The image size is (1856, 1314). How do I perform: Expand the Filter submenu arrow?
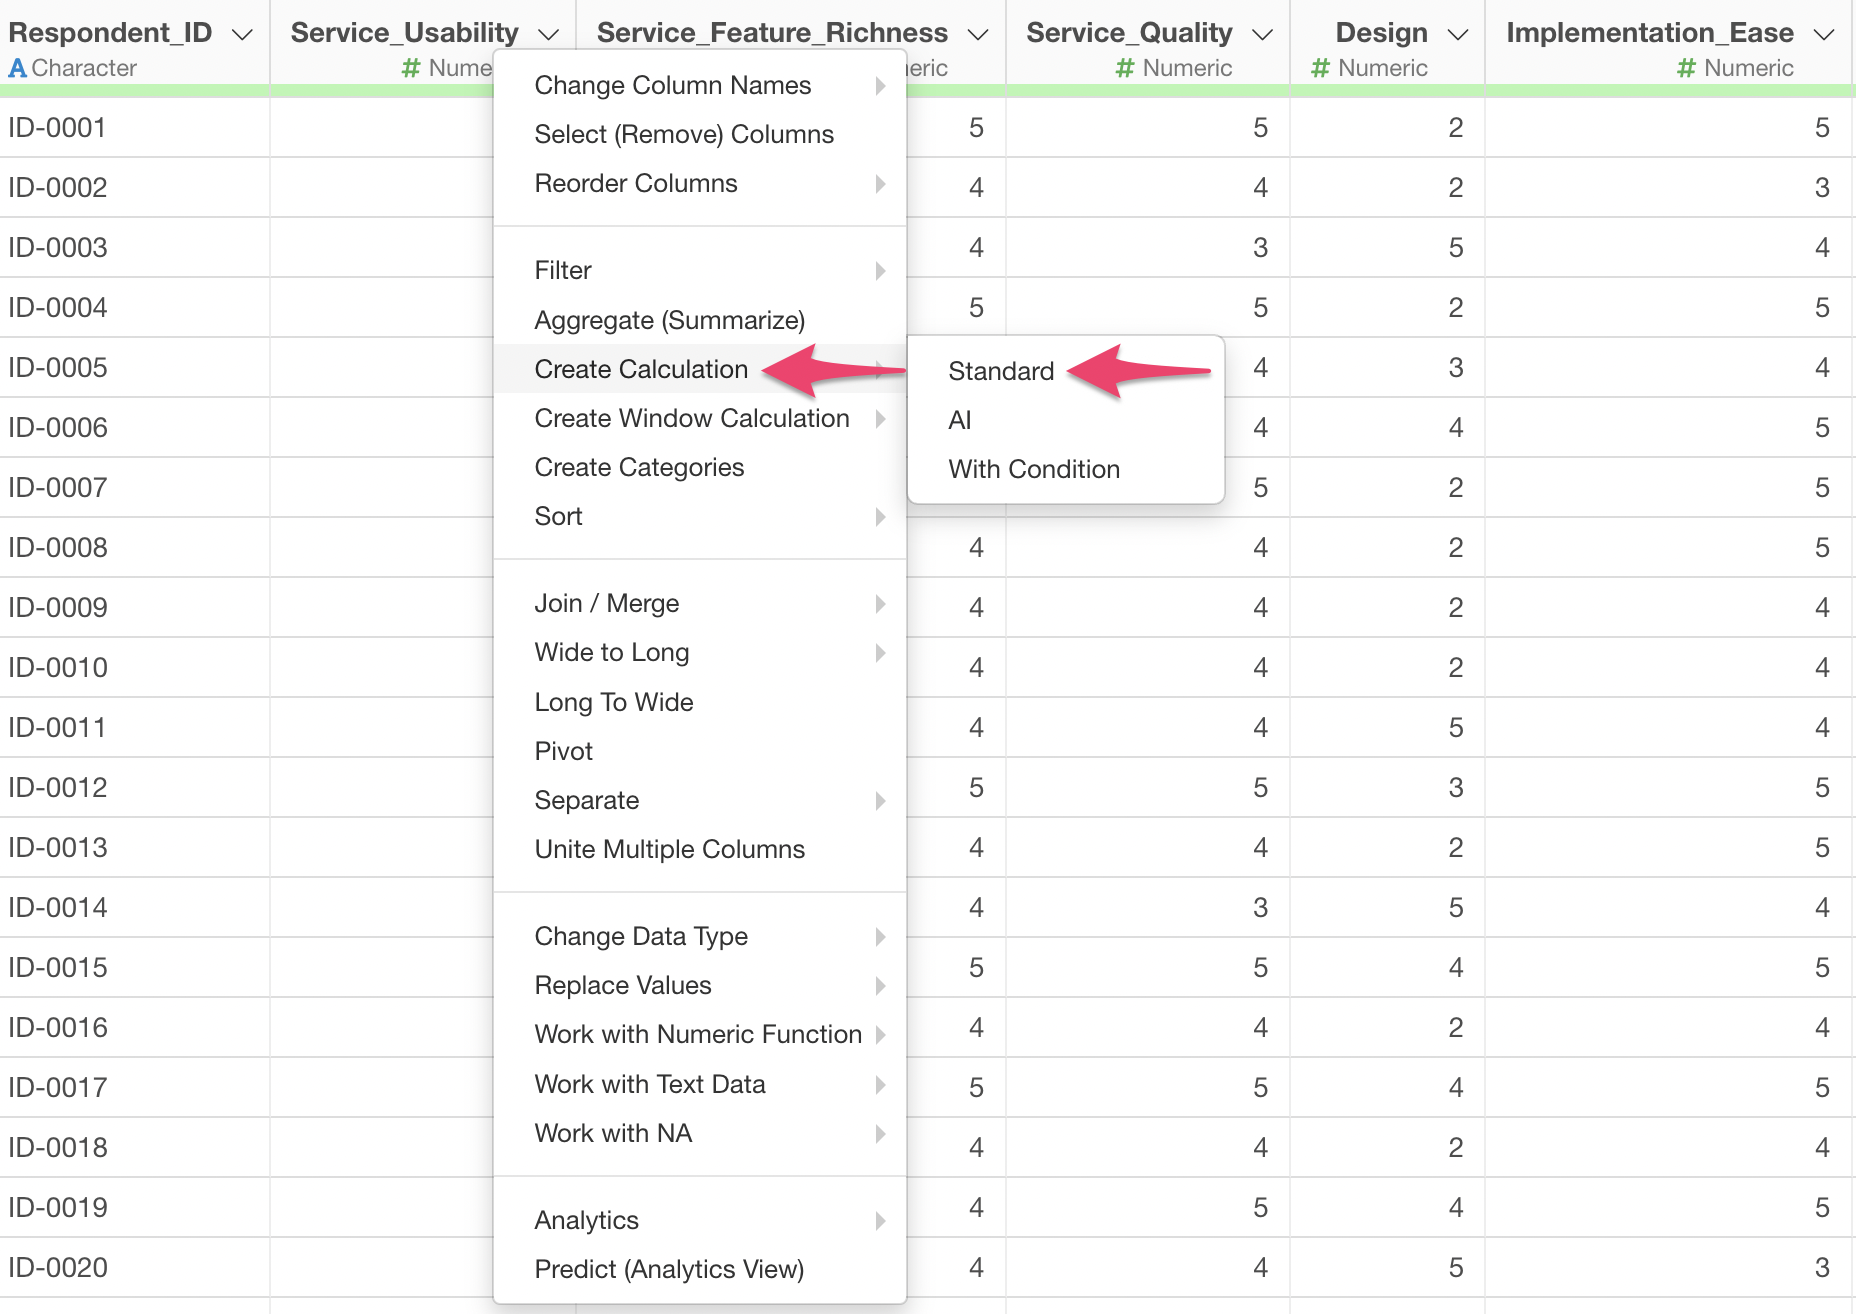click(x=880, y=271)
